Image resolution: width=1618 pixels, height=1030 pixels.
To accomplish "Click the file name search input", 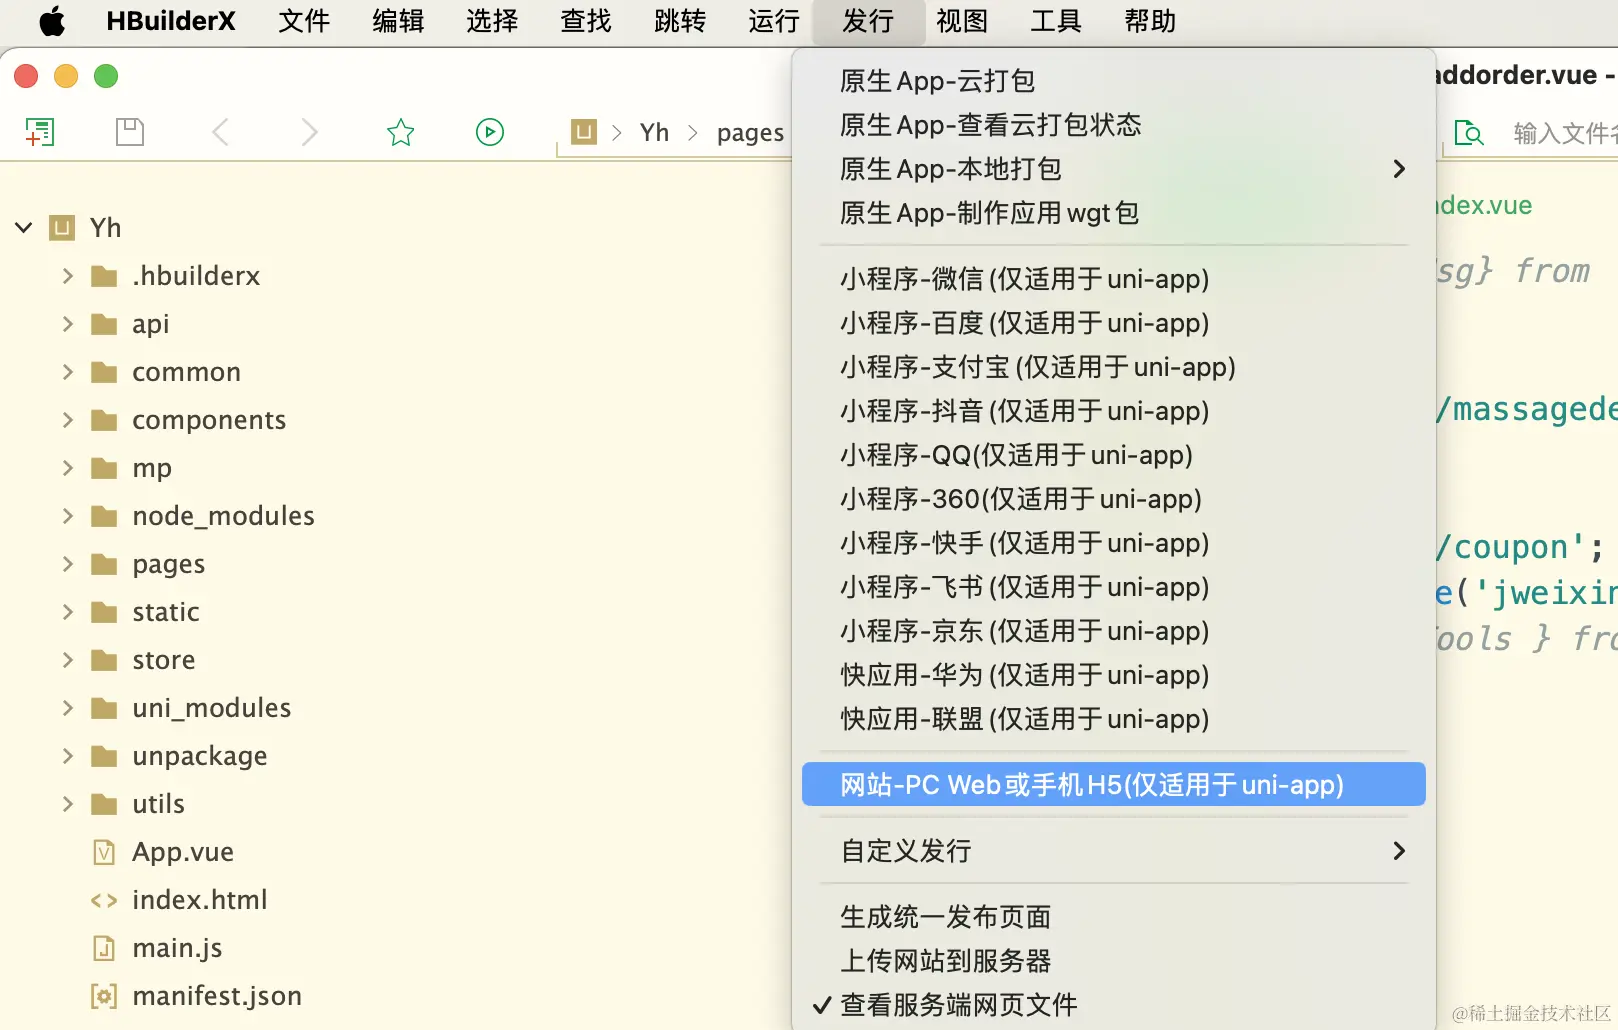I will point(1564,133).
